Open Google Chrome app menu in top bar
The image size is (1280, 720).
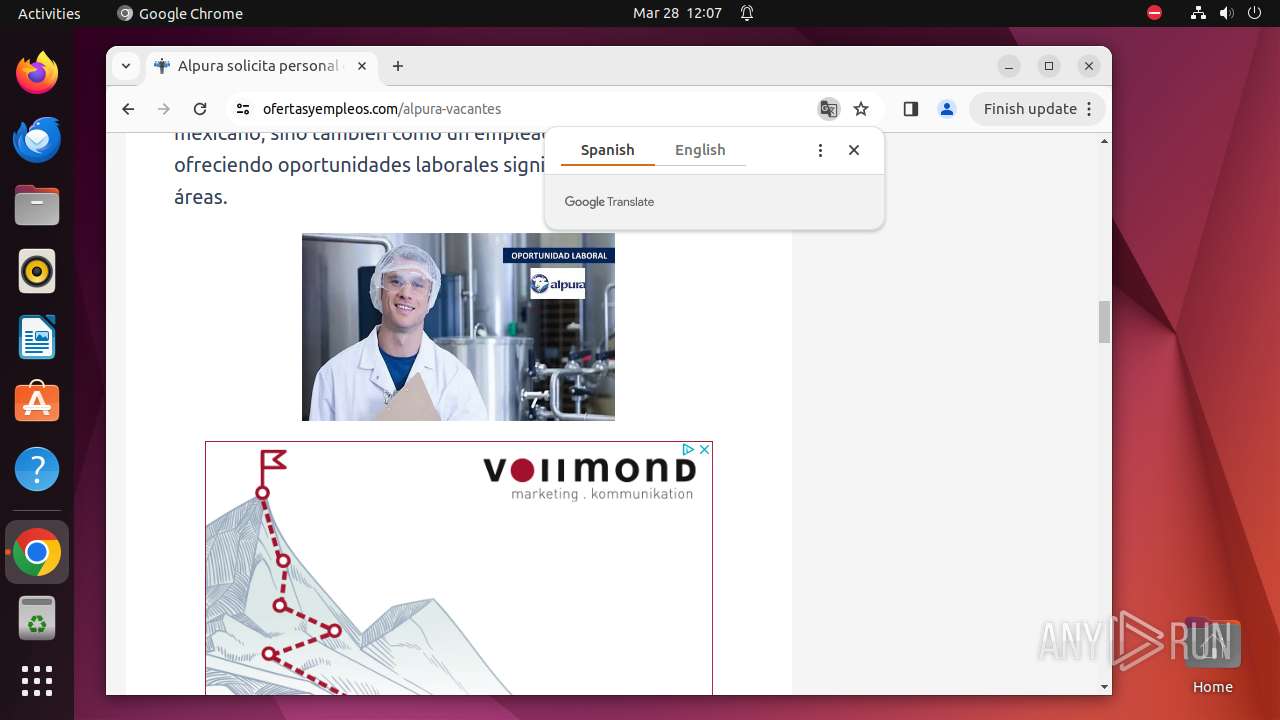180,13
